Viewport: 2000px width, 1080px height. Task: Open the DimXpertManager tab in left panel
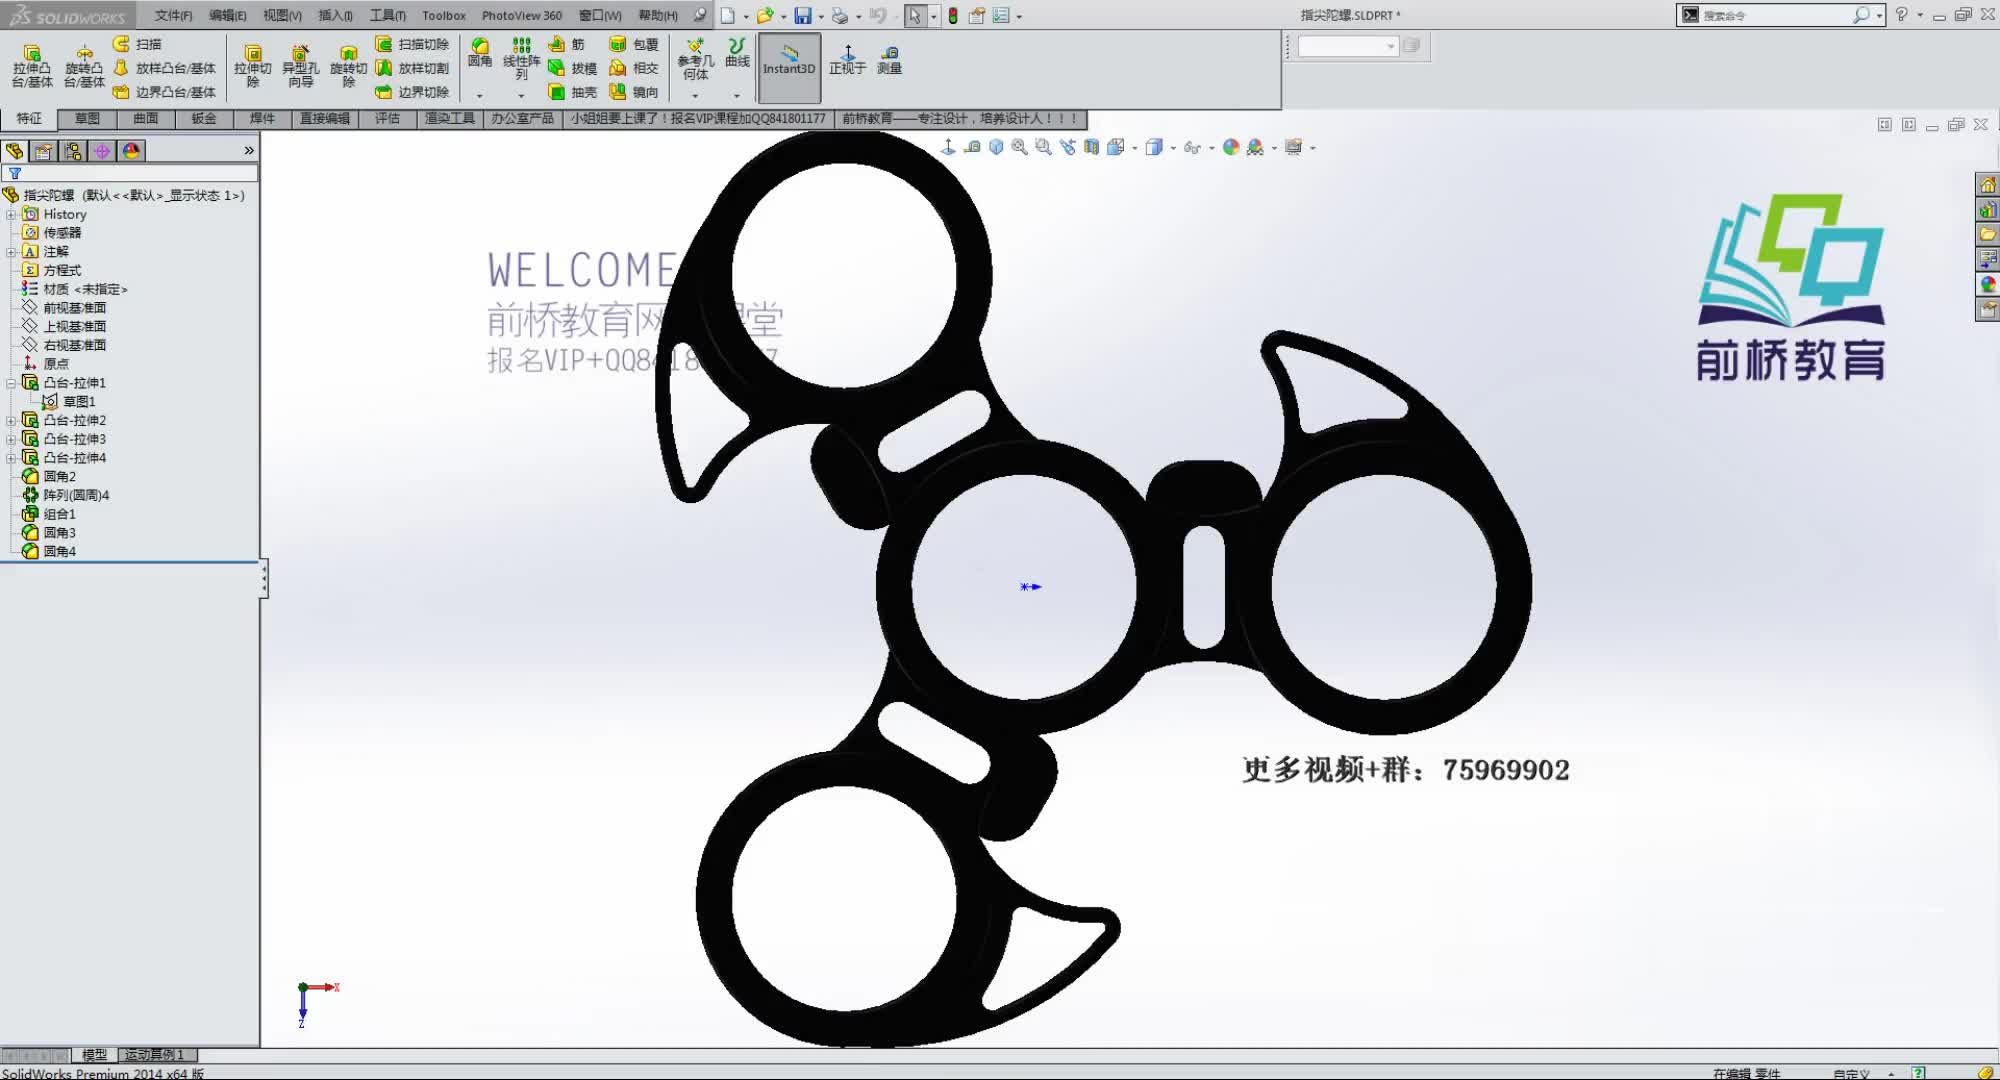pos(101,151)
